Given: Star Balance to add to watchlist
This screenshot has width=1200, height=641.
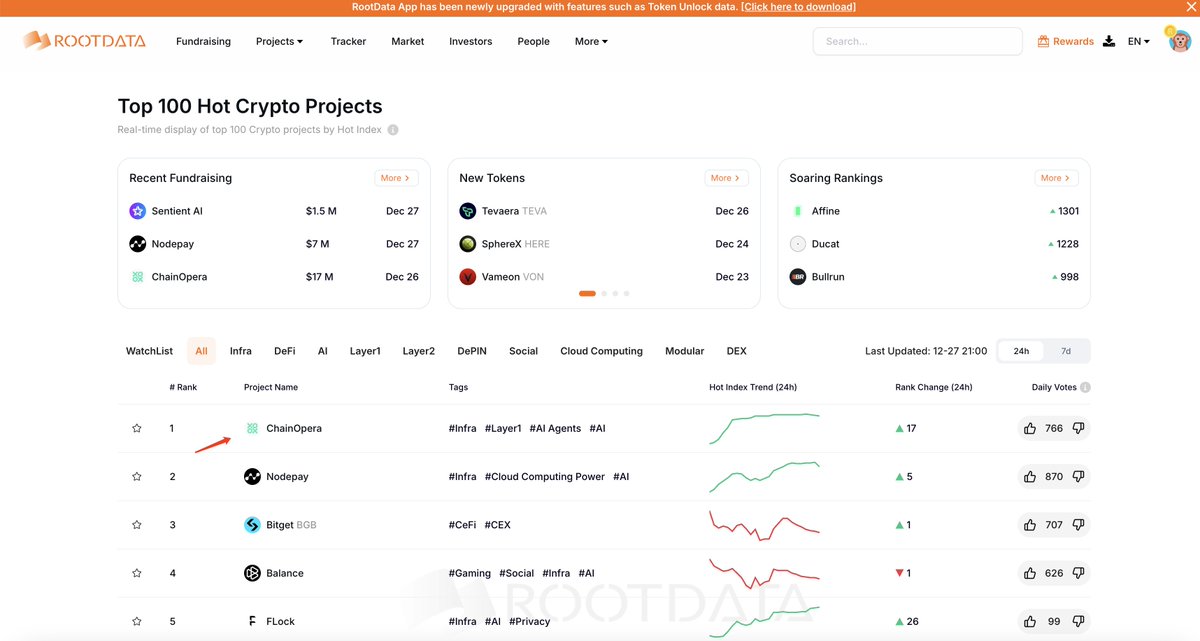Looking at the screenshot, I should coord(137,573).
